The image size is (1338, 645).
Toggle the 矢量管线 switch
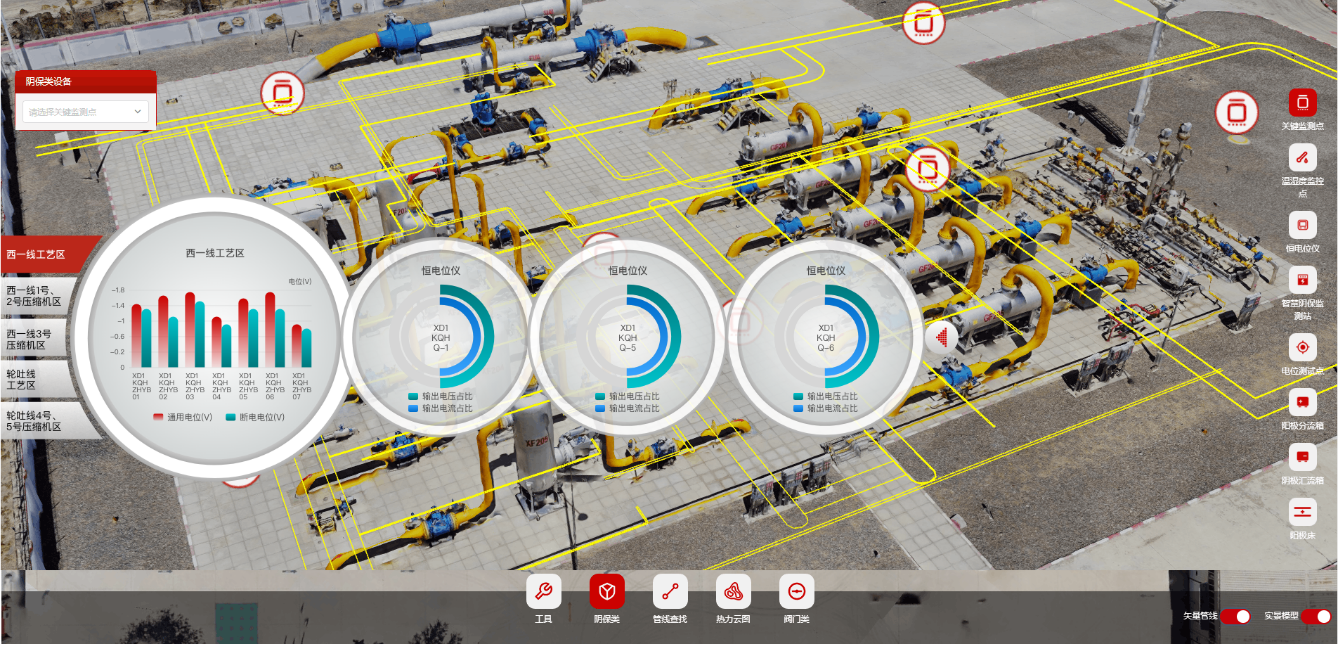pyautogui.click(x=1235, y=616)
